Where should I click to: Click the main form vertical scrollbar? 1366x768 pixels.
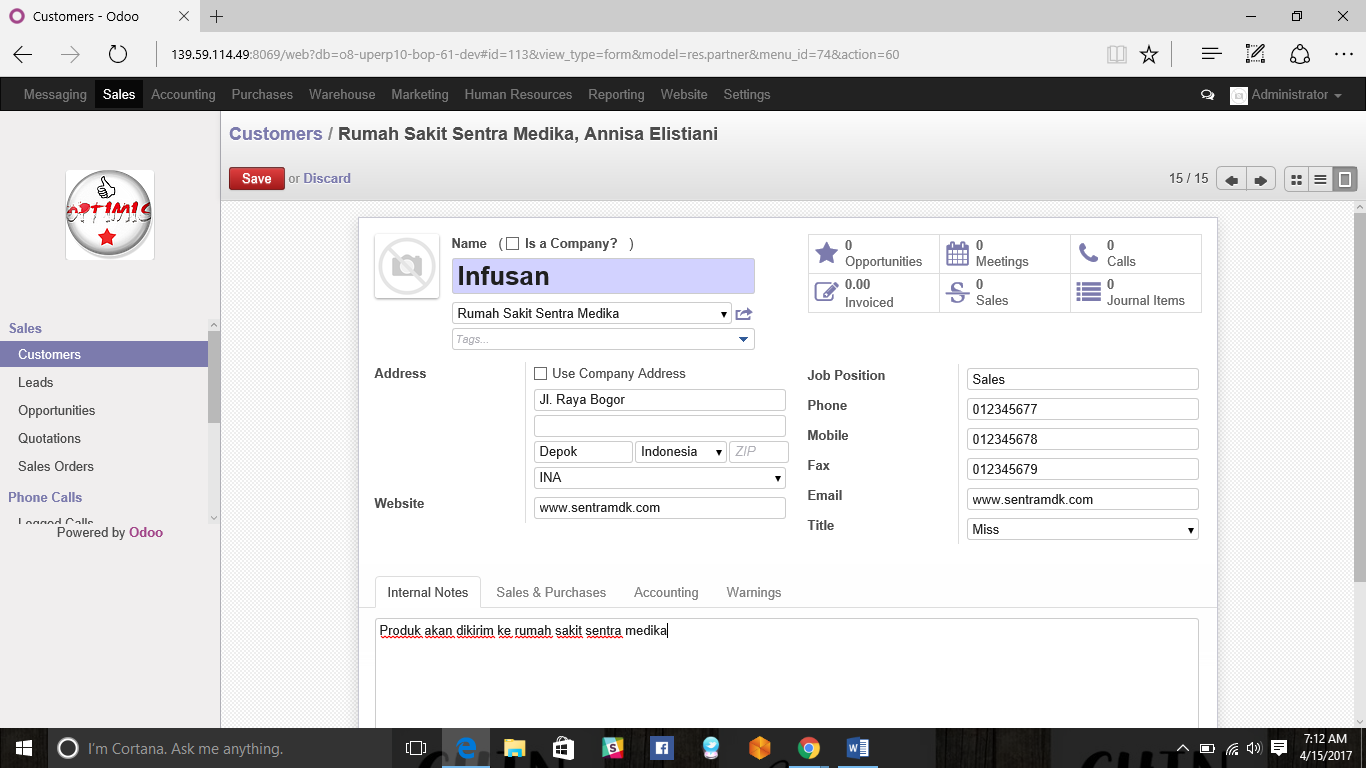point(1360,397)
